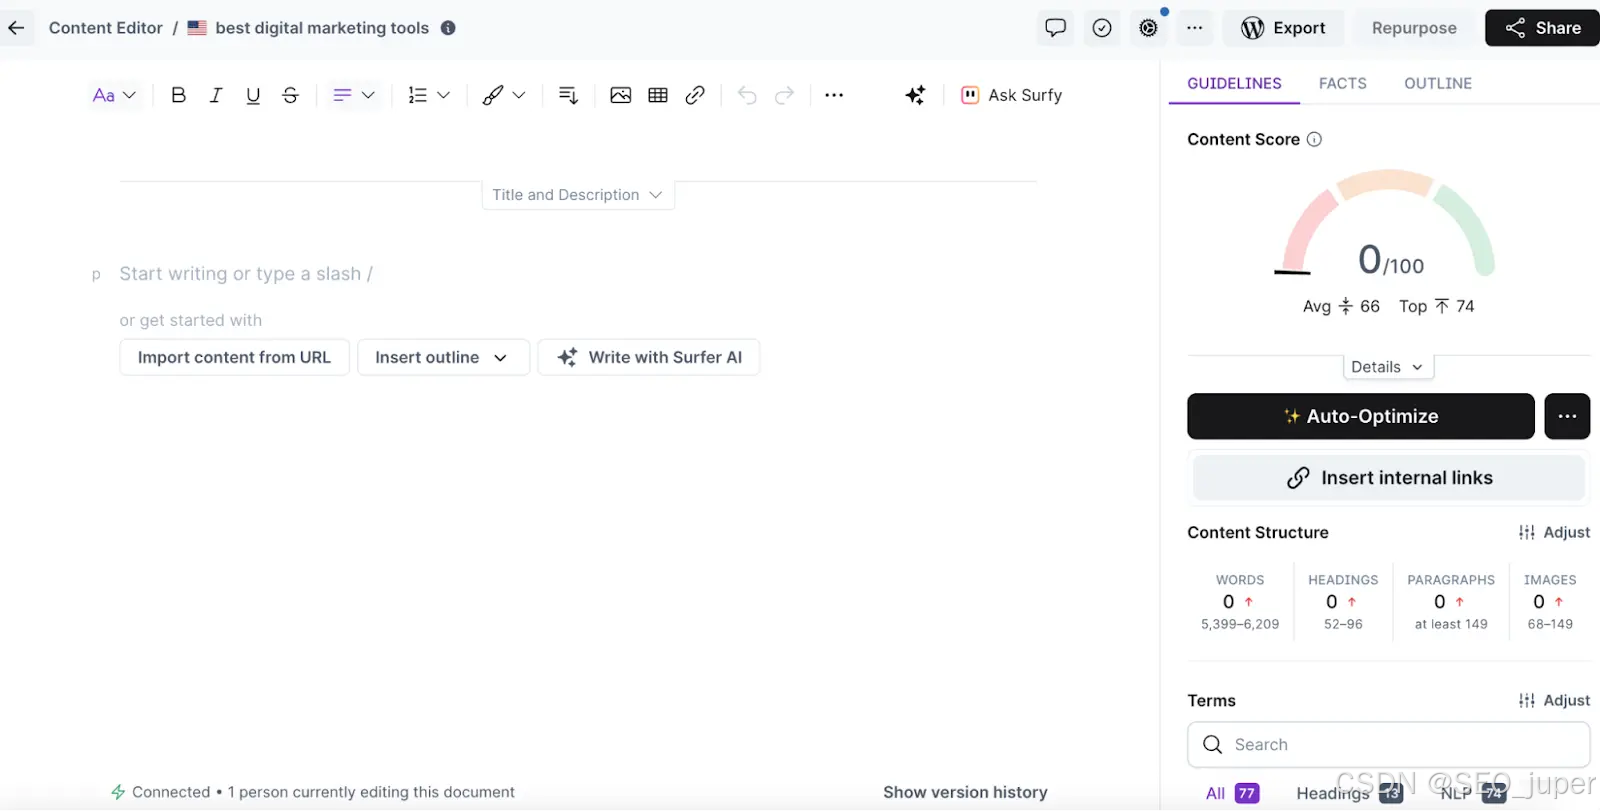Open settings gear in top bar
This screenshot has width=1600, height=811.
click(x=1148, y=28)
